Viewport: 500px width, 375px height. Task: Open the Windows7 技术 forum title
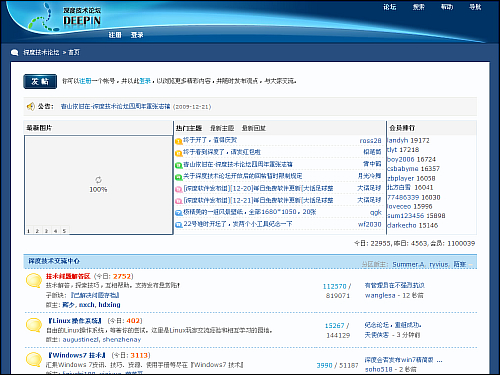pos(77,355)
